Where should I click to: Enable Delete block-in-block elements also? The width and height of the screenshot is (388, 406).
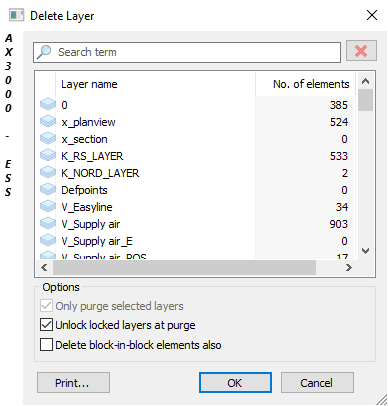click(x=46, y=345)
